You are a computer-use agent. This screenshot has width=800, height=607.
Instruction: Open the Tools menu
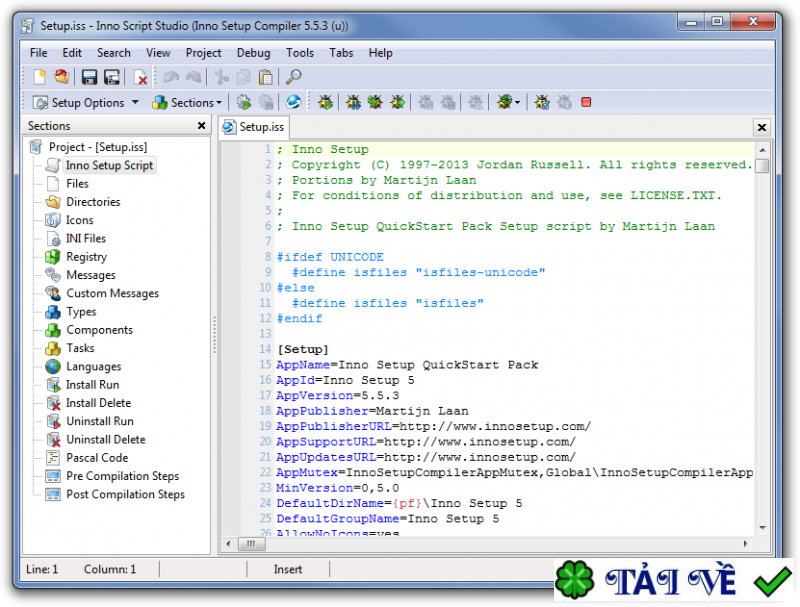pyautogui.click(x=300, y=53)
